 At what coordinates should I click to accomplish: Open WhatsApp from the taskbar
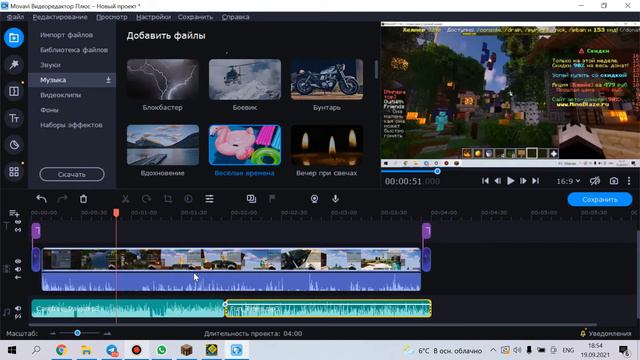click(161, 350)
